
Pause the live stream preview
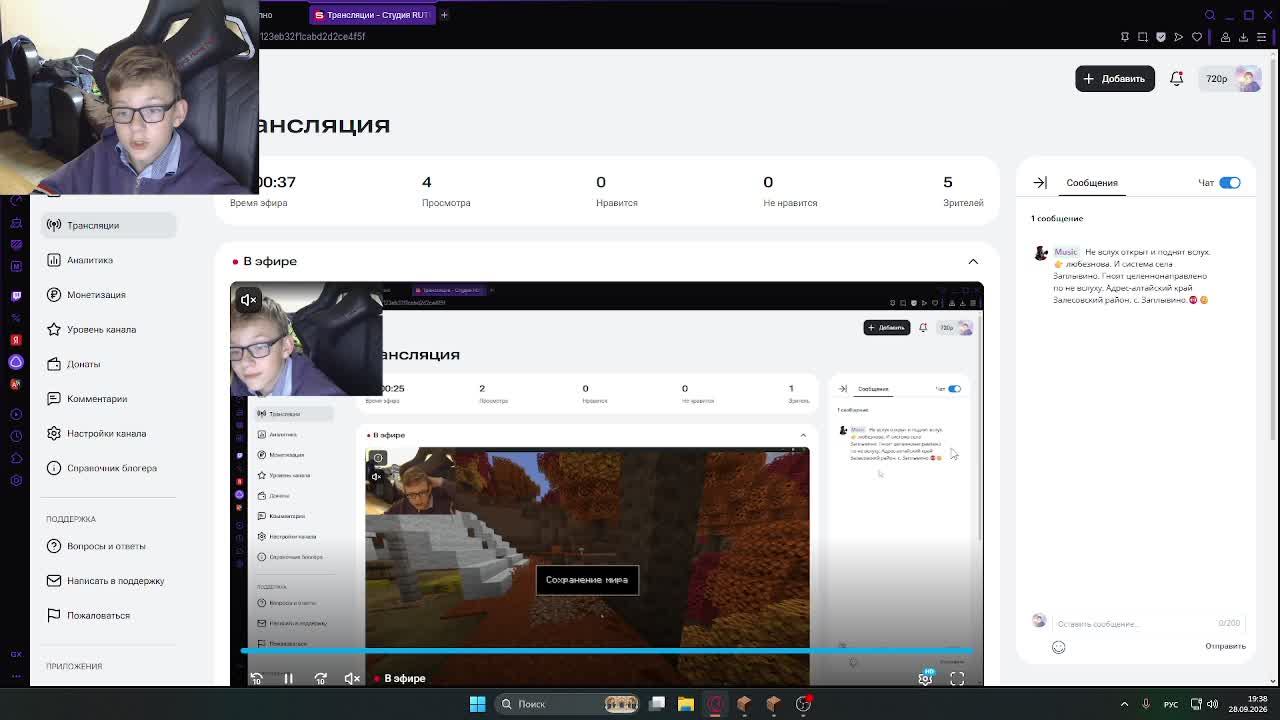click(288, 678)
